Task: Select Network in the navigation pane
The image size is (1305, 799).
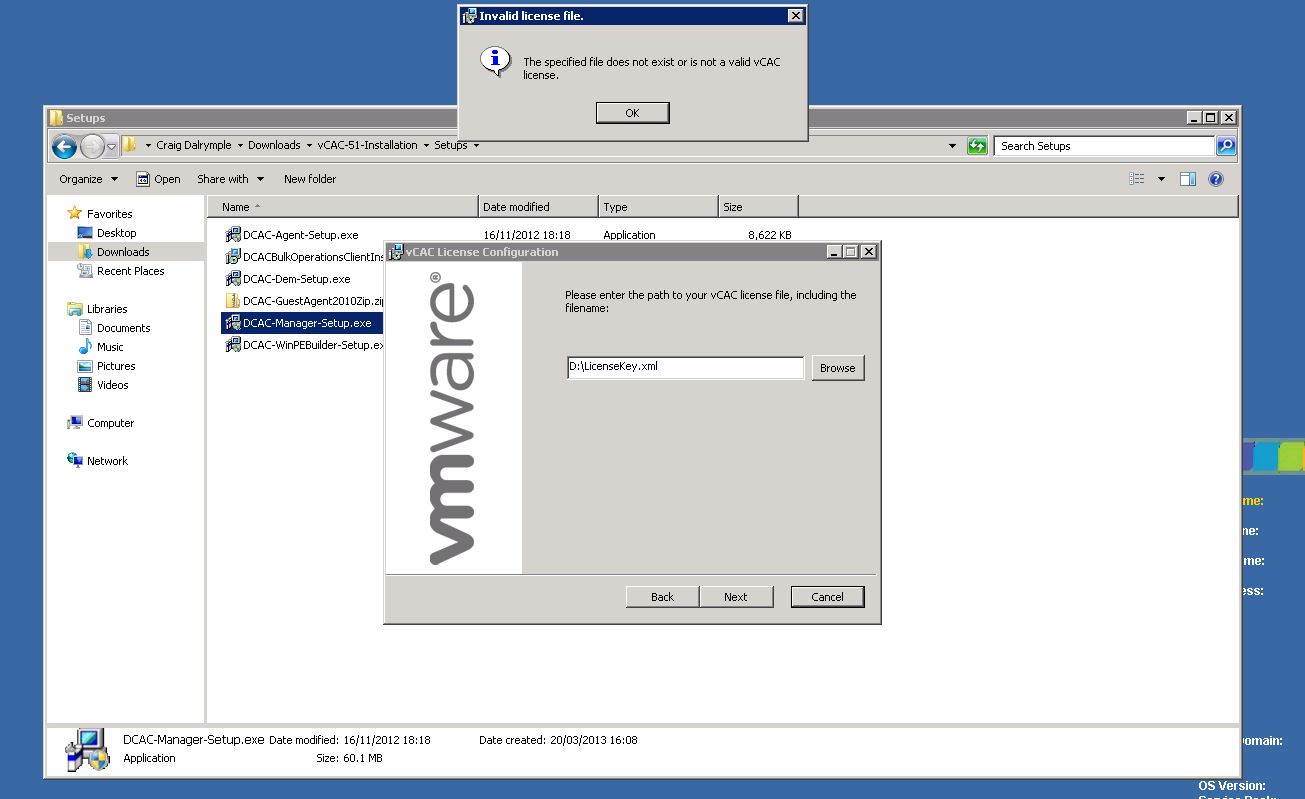Action: coord(107,461)
